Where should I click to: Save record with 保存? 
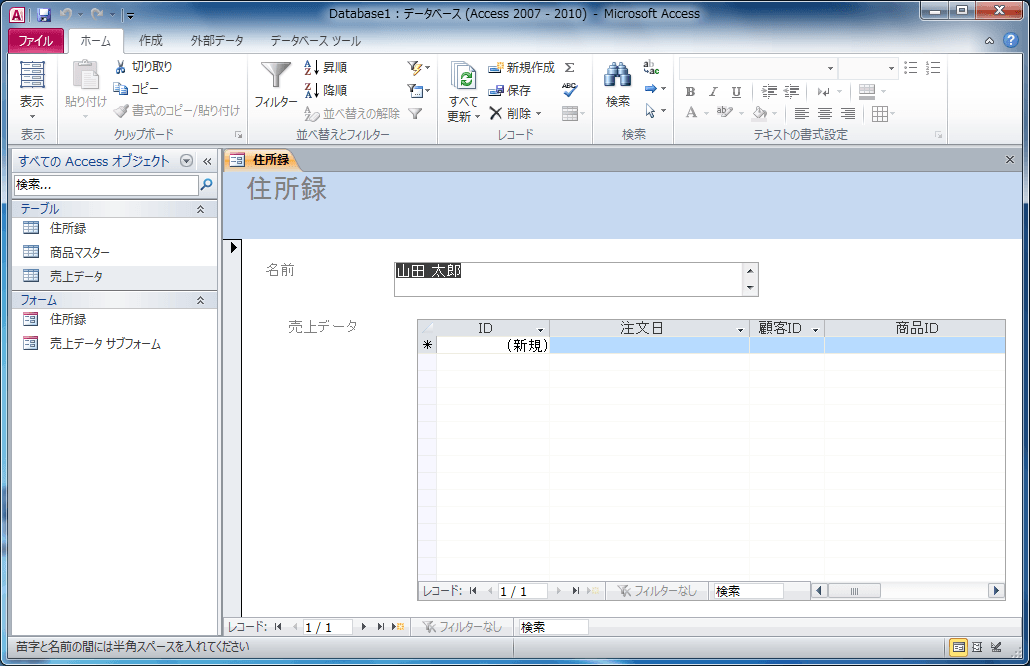coord(509,90)
